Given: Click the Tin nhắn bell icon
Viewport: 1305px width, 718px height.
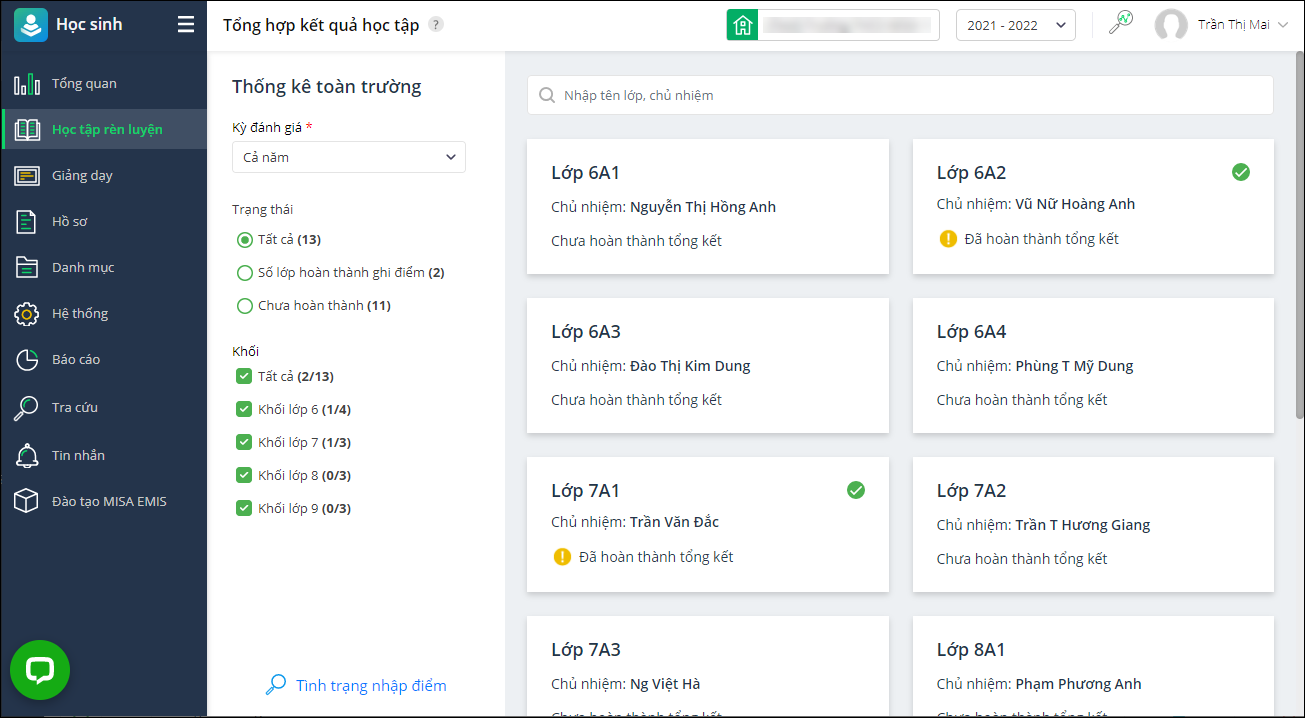Looking at the screenshot, I should (x=27, y=456).
